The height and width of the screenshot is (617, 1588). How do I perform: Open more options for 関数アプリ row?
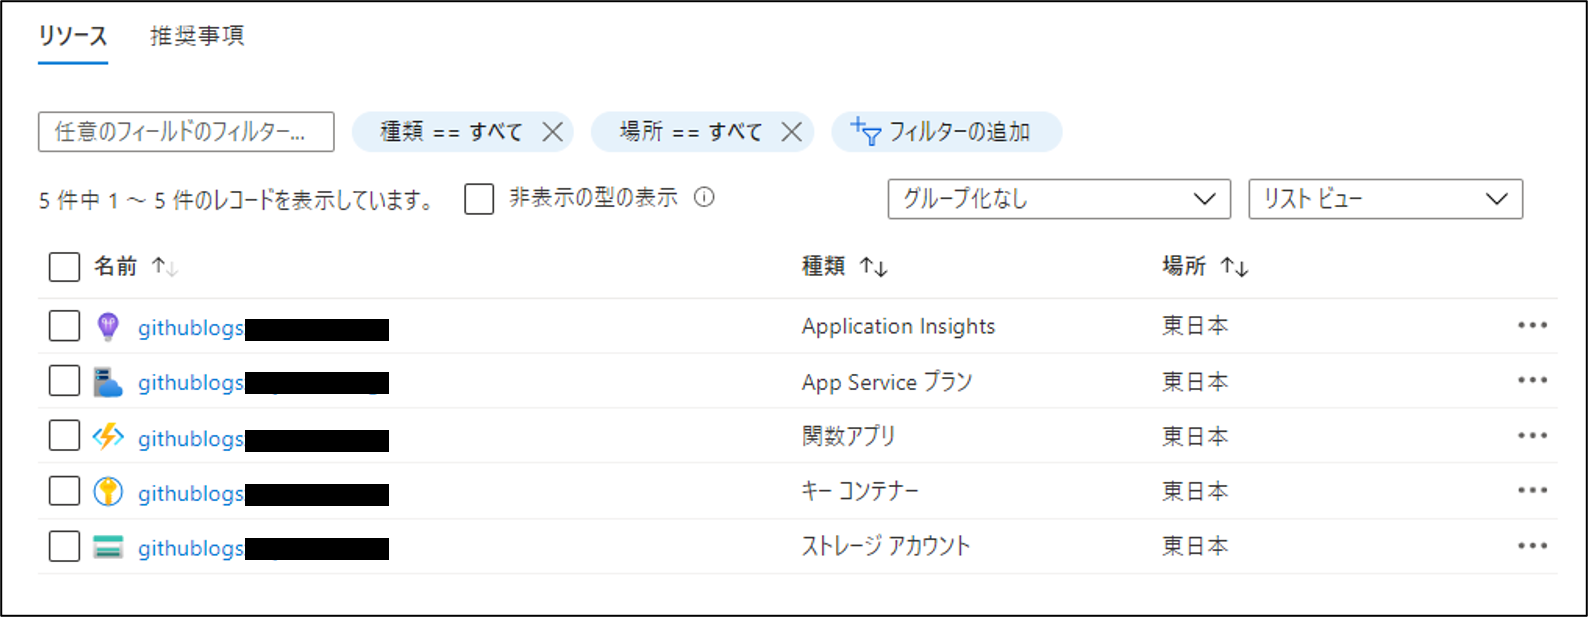click(x=1532, y=435)
